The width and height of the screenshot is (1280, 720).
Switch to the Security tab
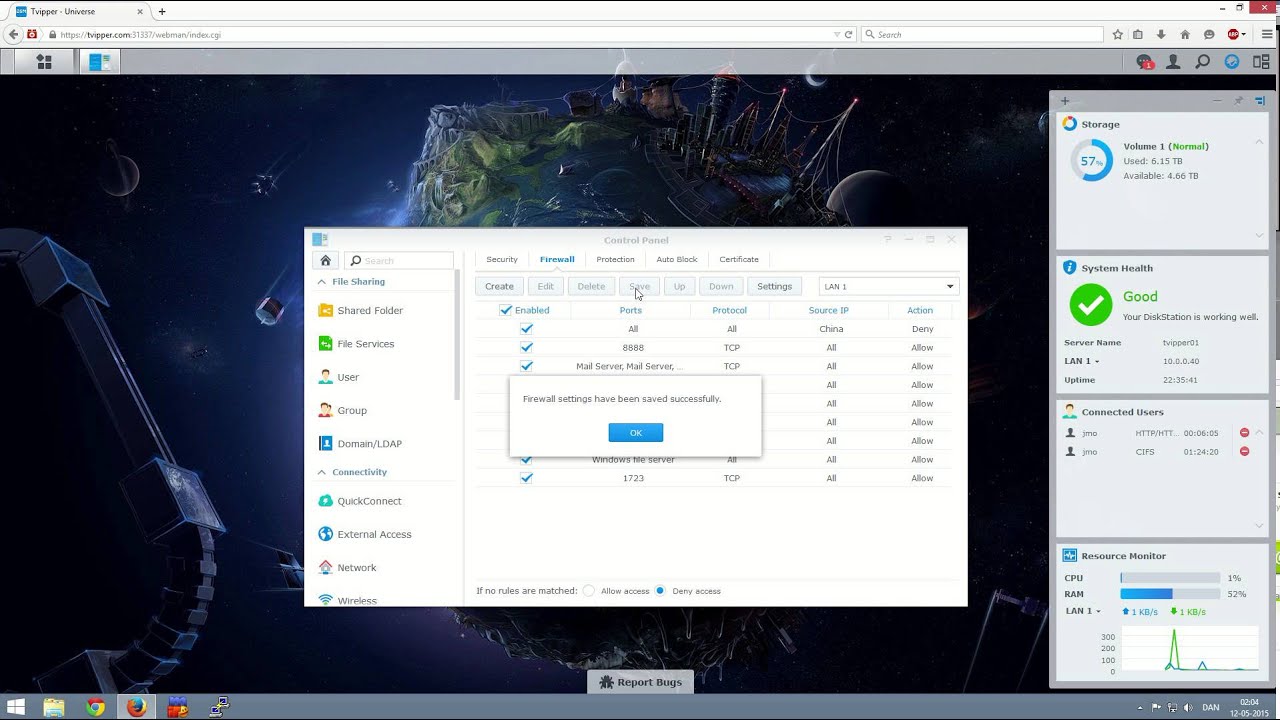pos(502,260)
